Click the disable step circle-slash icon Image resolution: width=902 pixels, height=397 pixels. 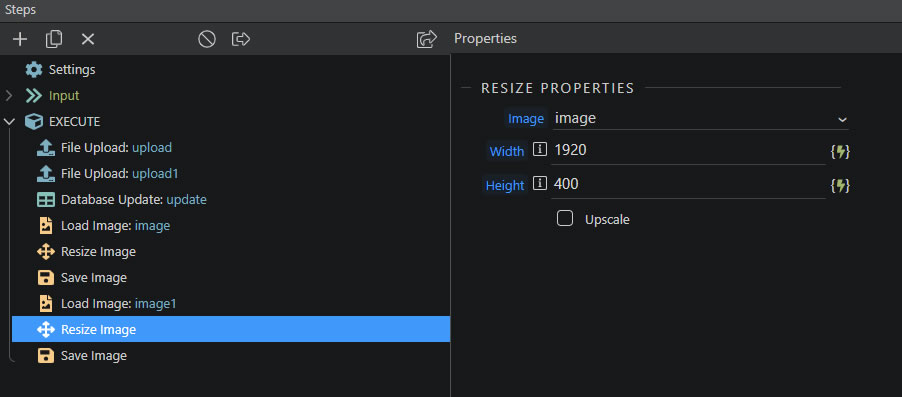click(x=207, y=39)
